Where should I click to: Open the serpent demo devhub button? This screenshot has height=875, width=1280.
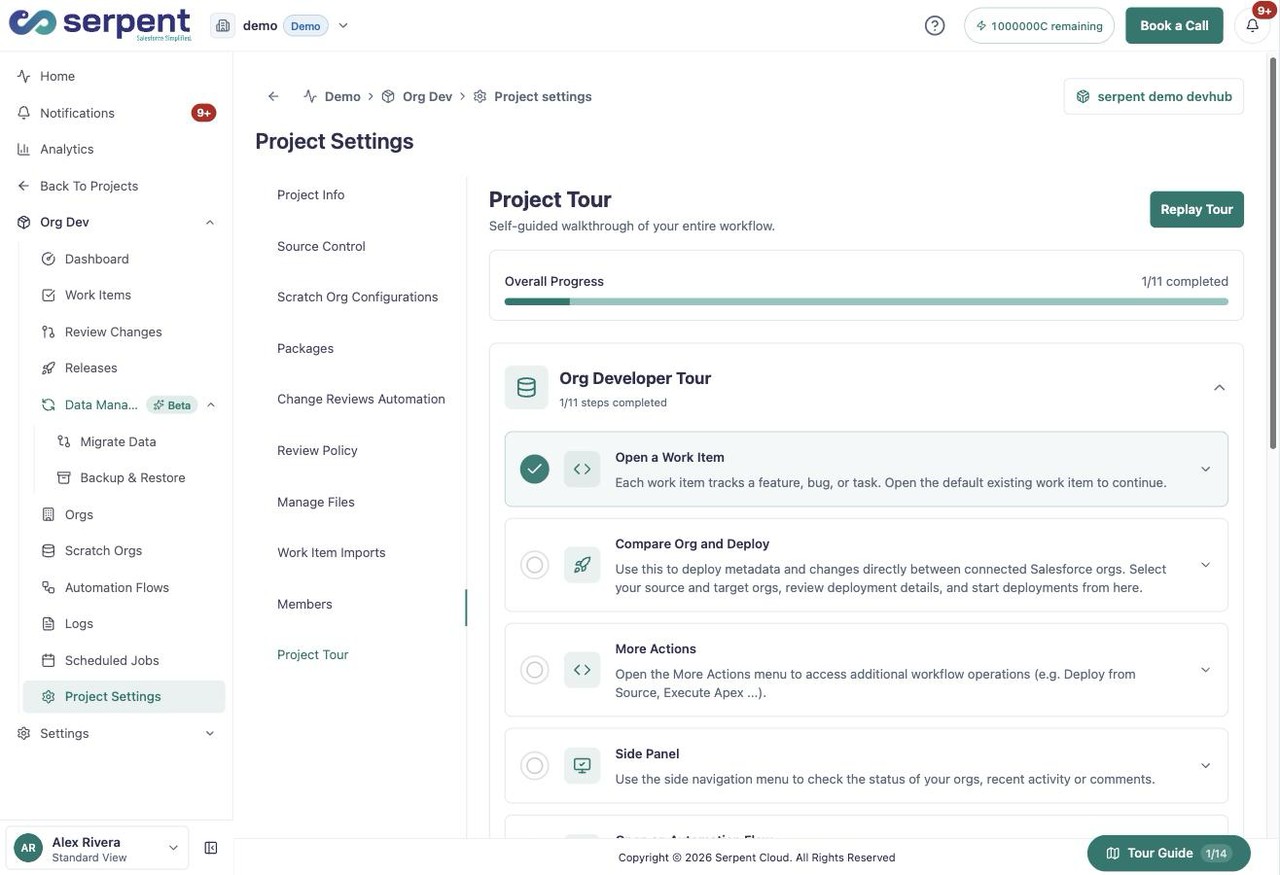point(1154,96)
